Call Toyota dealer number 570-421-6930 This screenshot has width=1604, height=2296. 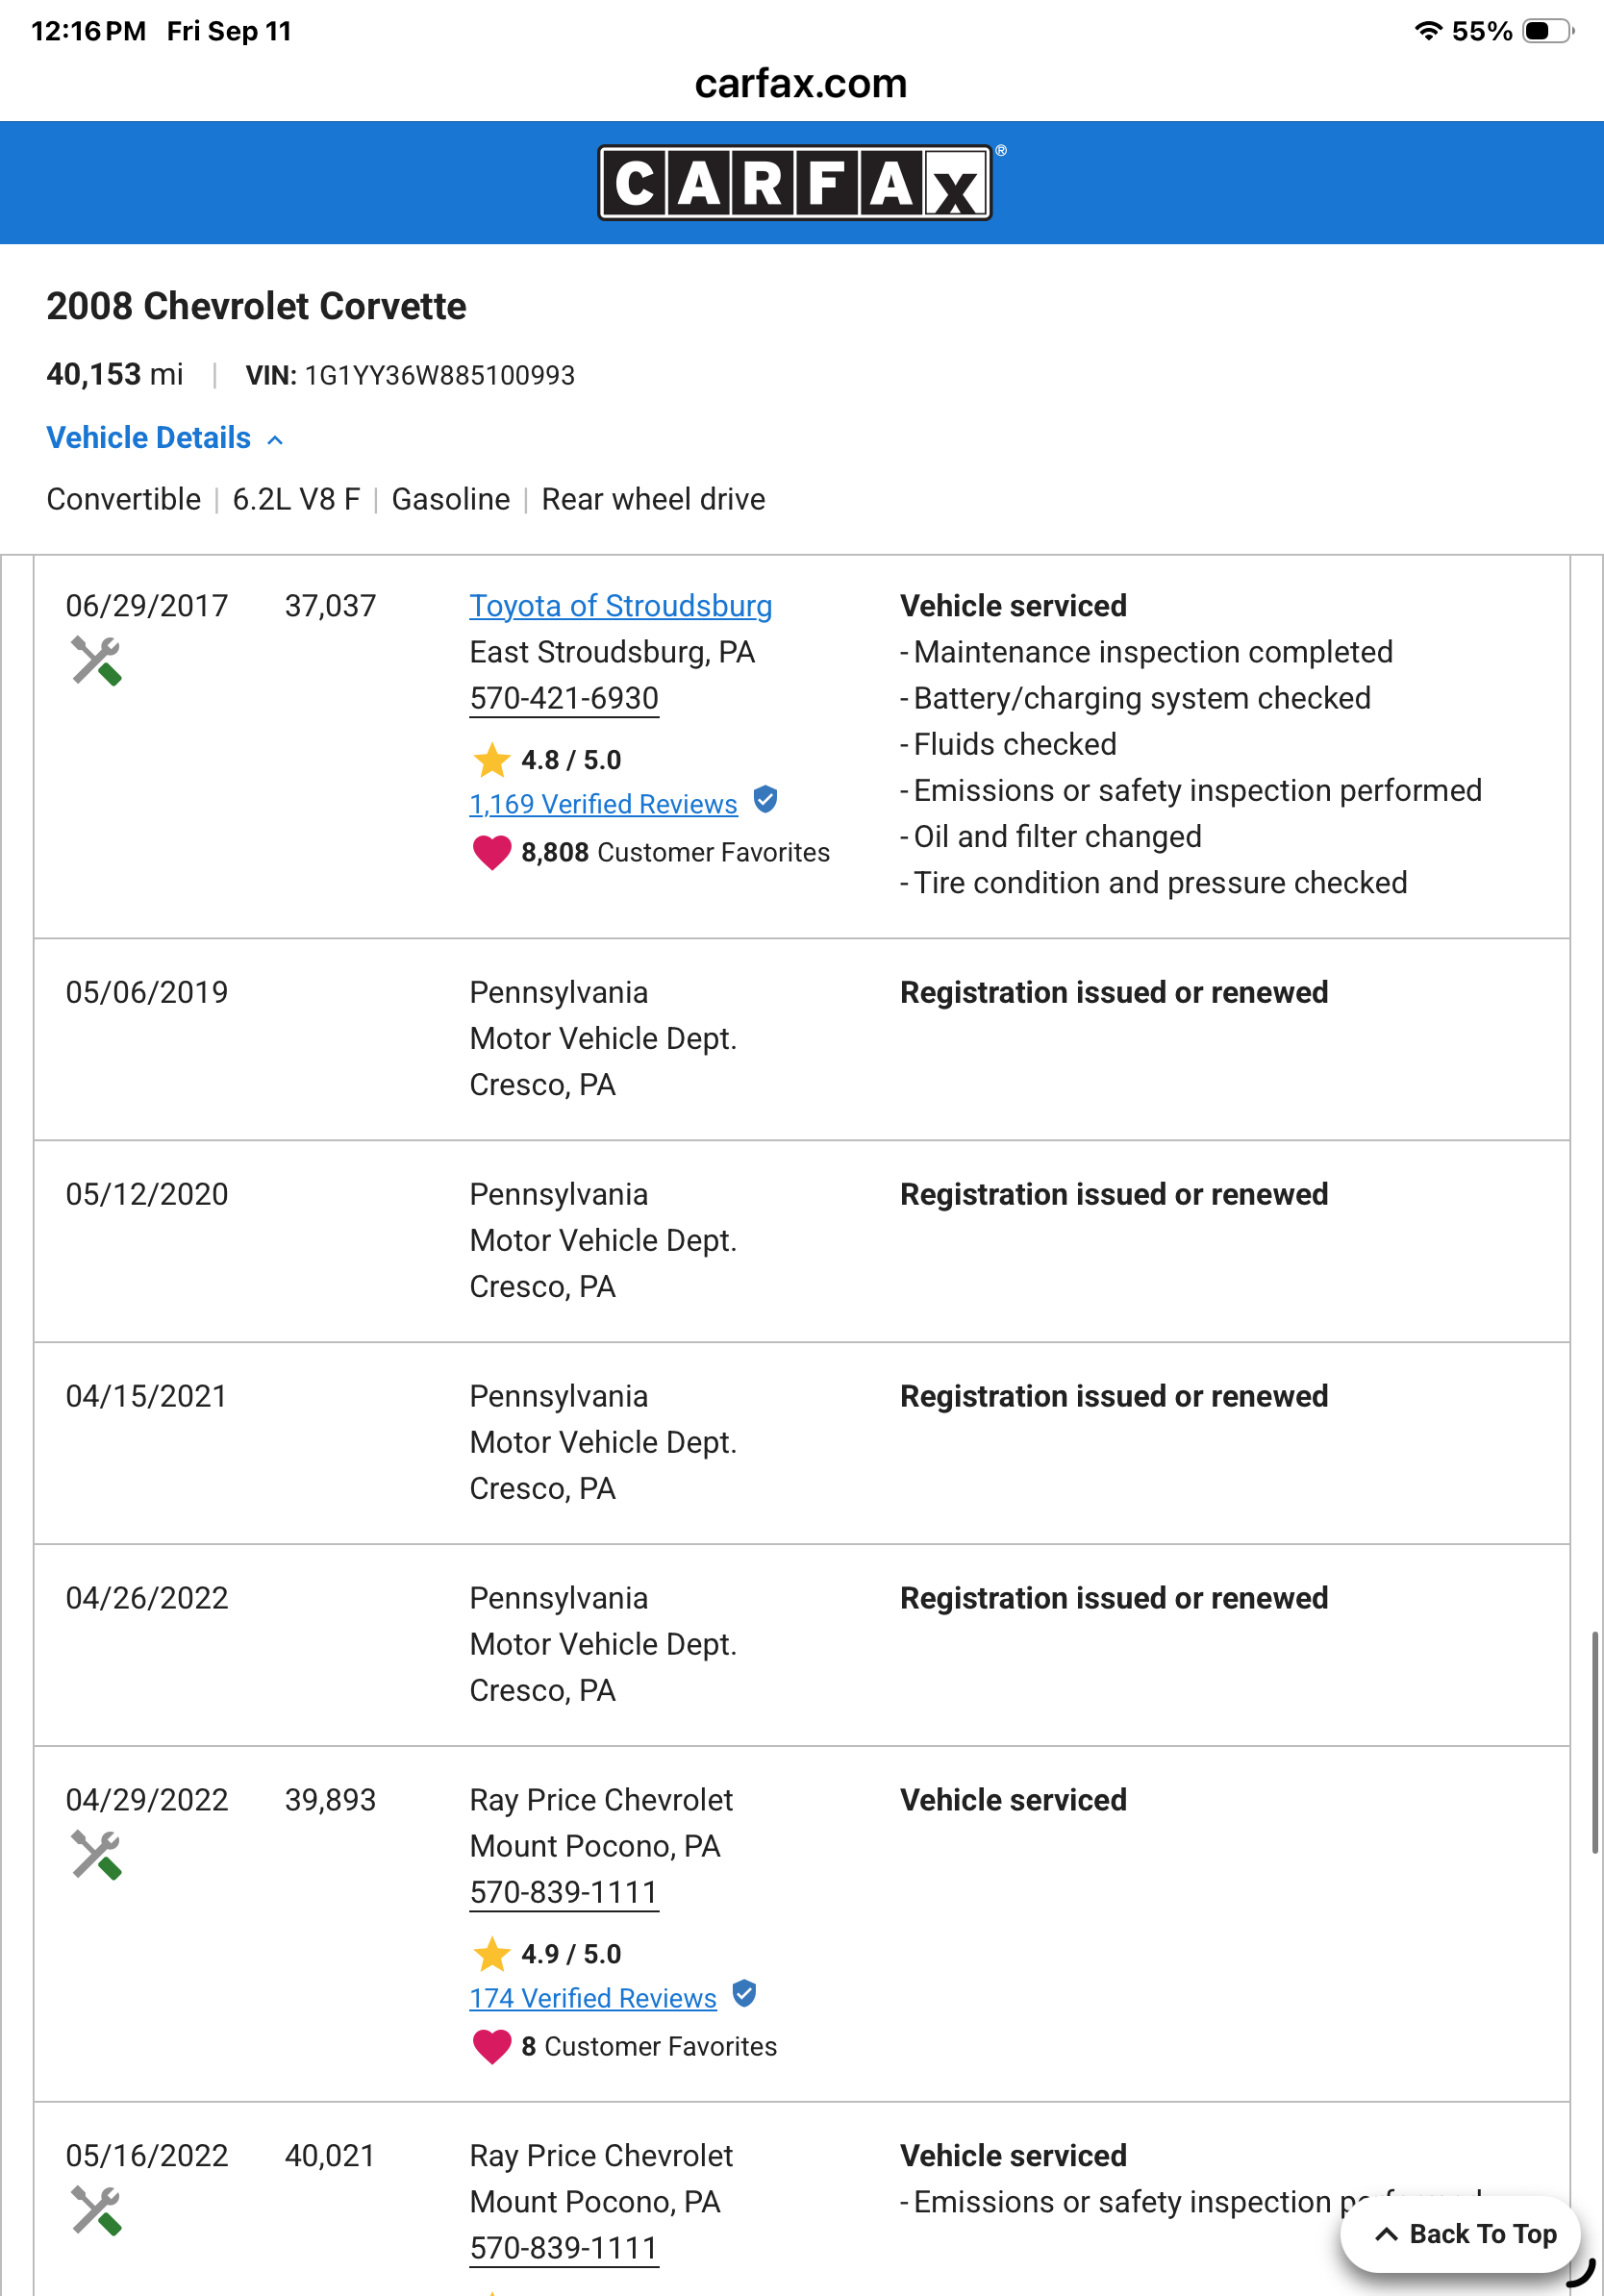point(564,698)
